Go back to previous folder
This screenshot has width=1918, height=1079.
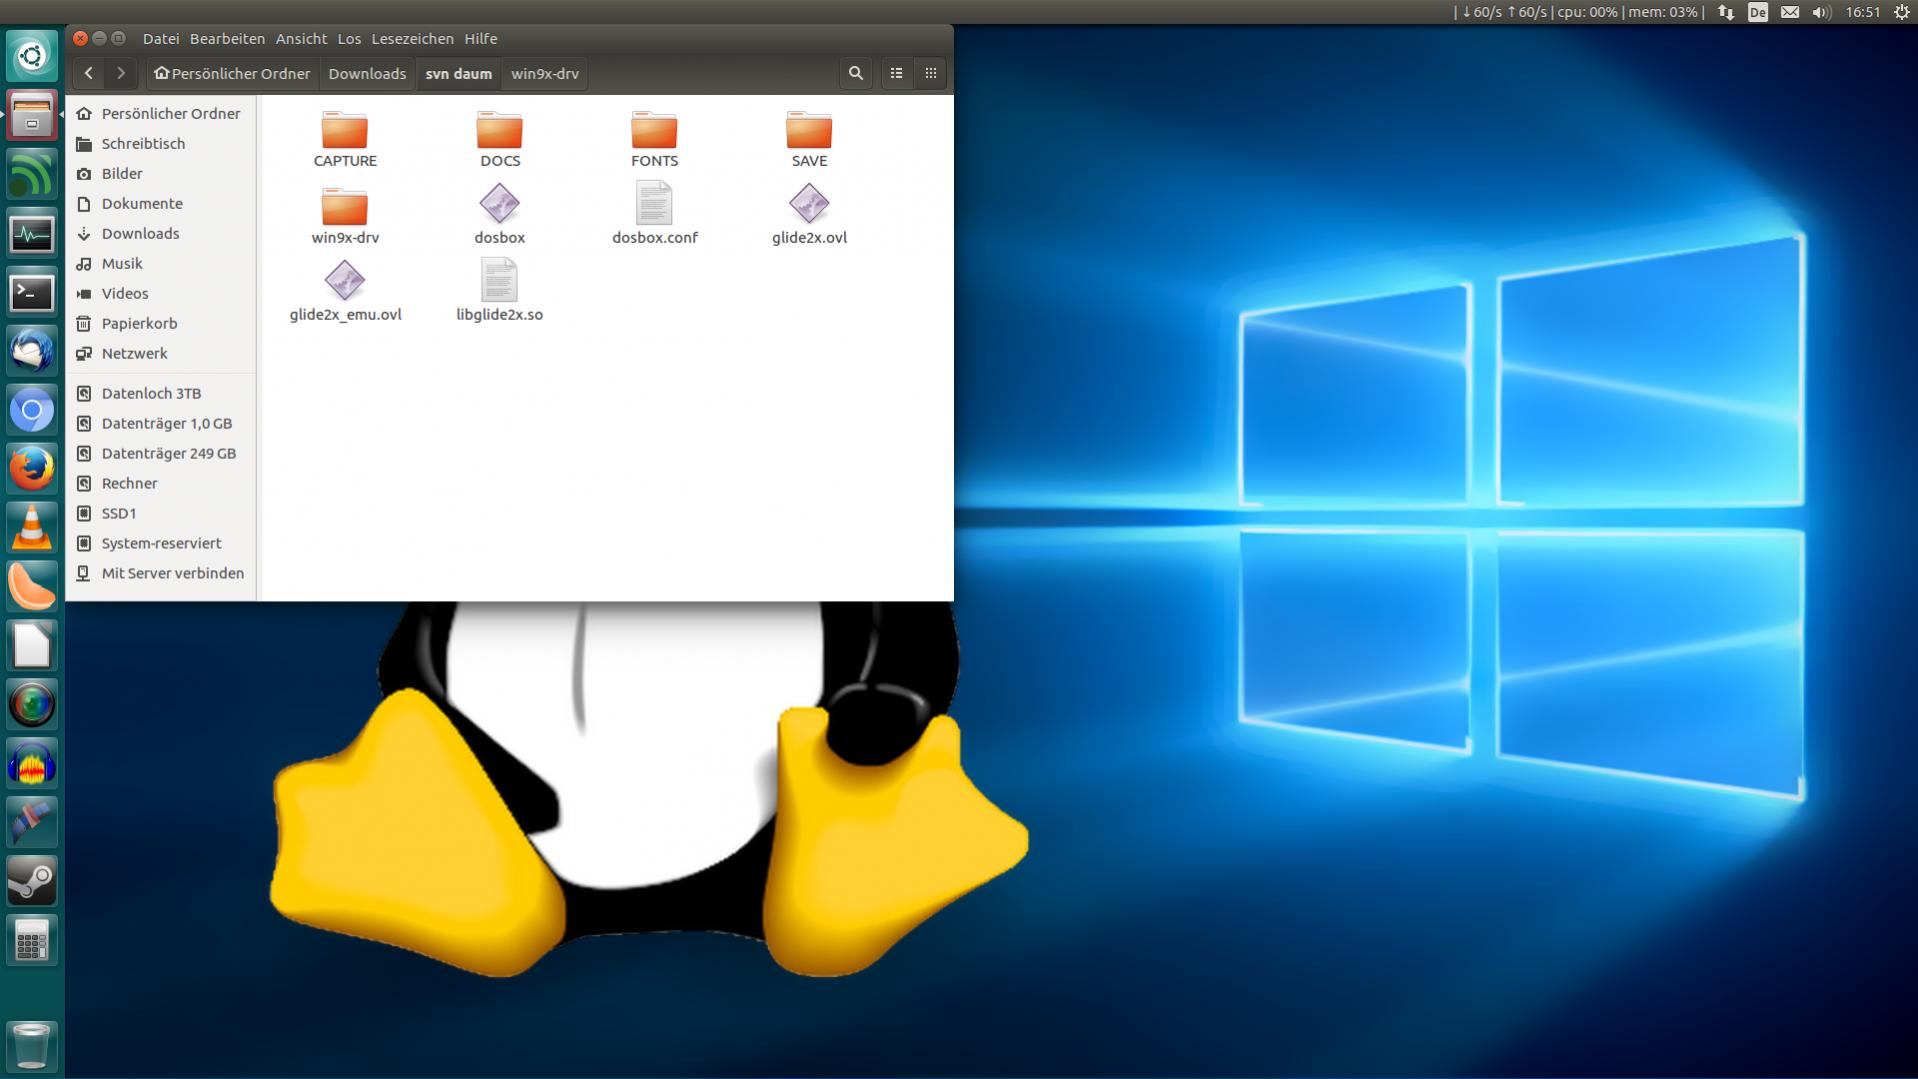point(89,73)
